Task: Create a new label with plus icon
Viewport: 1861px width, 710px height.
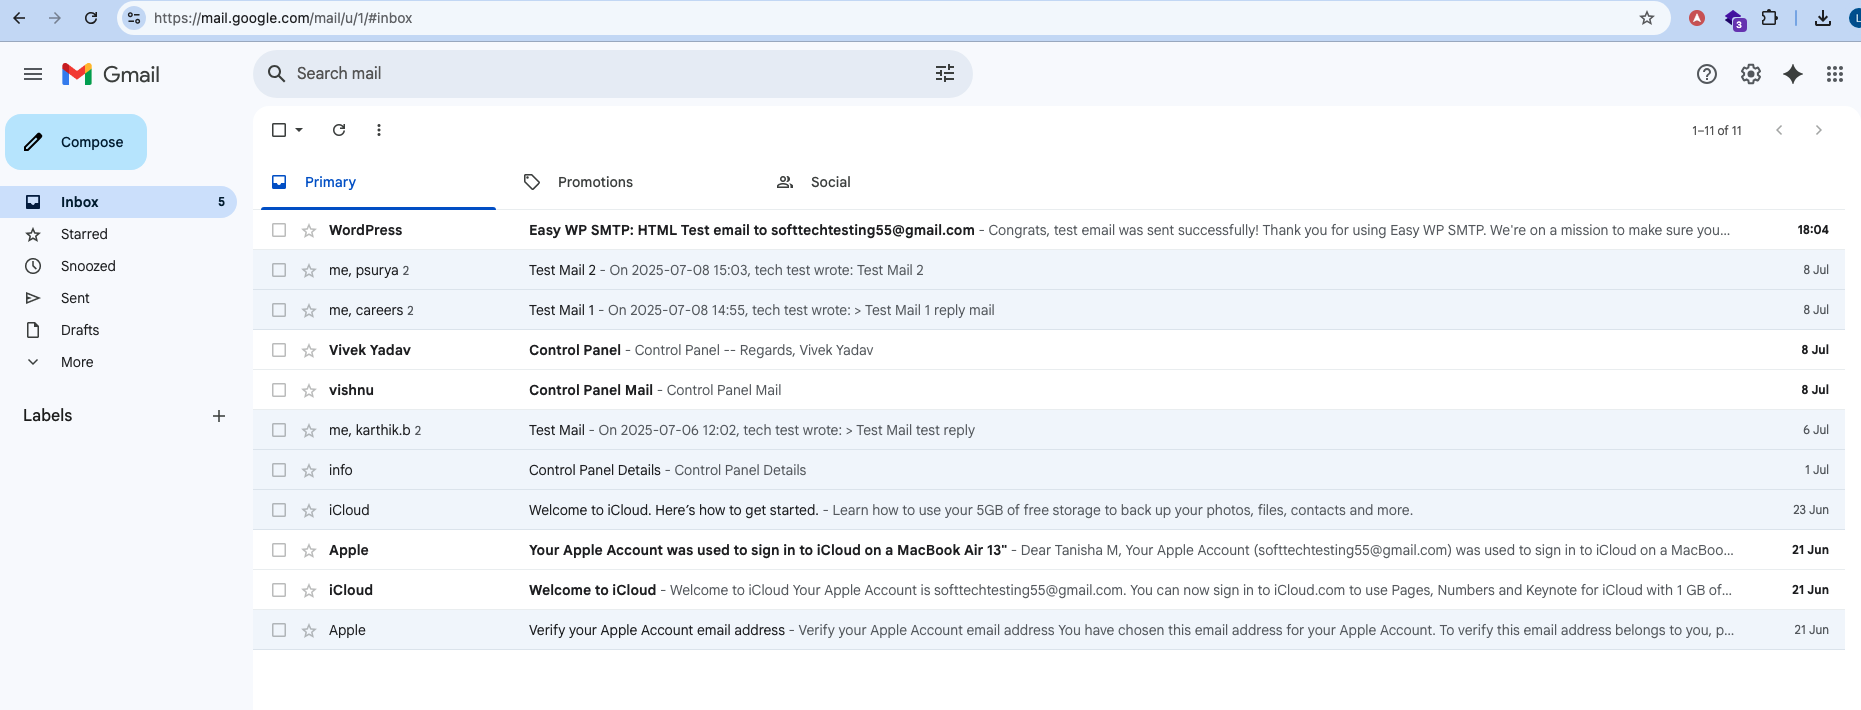Action: (219, 416)
